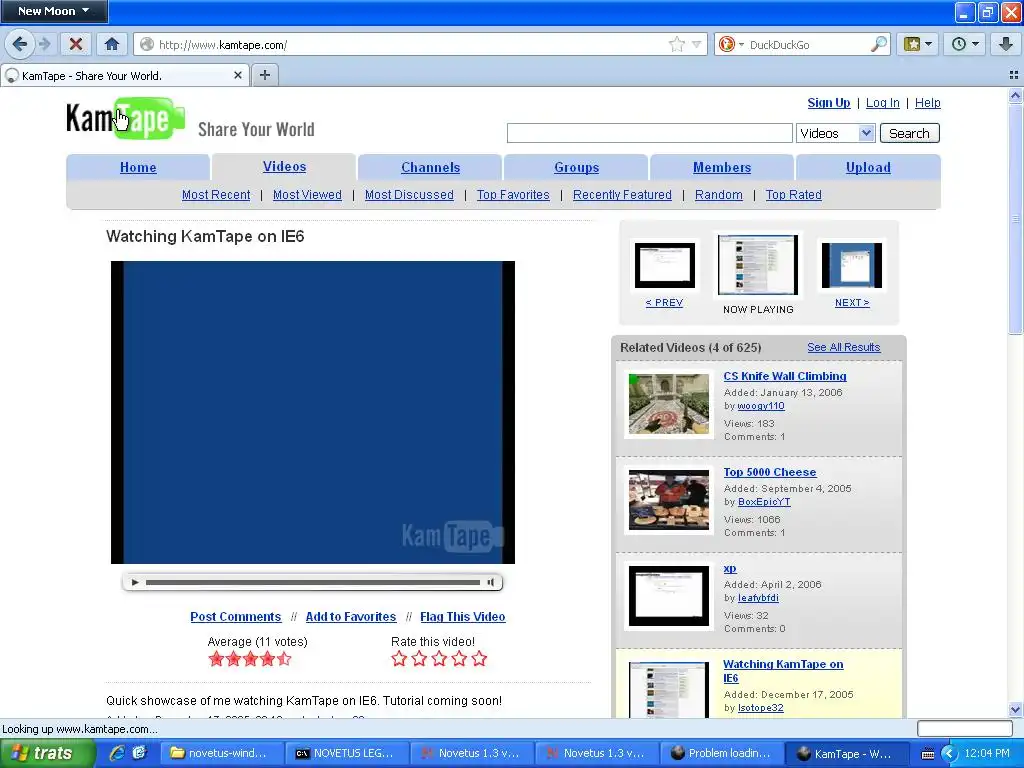
Task: Stop page loading with the red X
Action: [x=76, y=44]
